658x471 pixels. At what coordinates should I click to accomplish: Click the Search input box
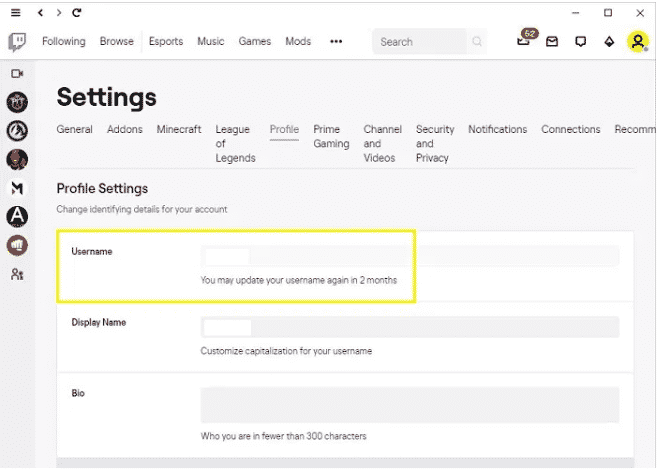419,42
